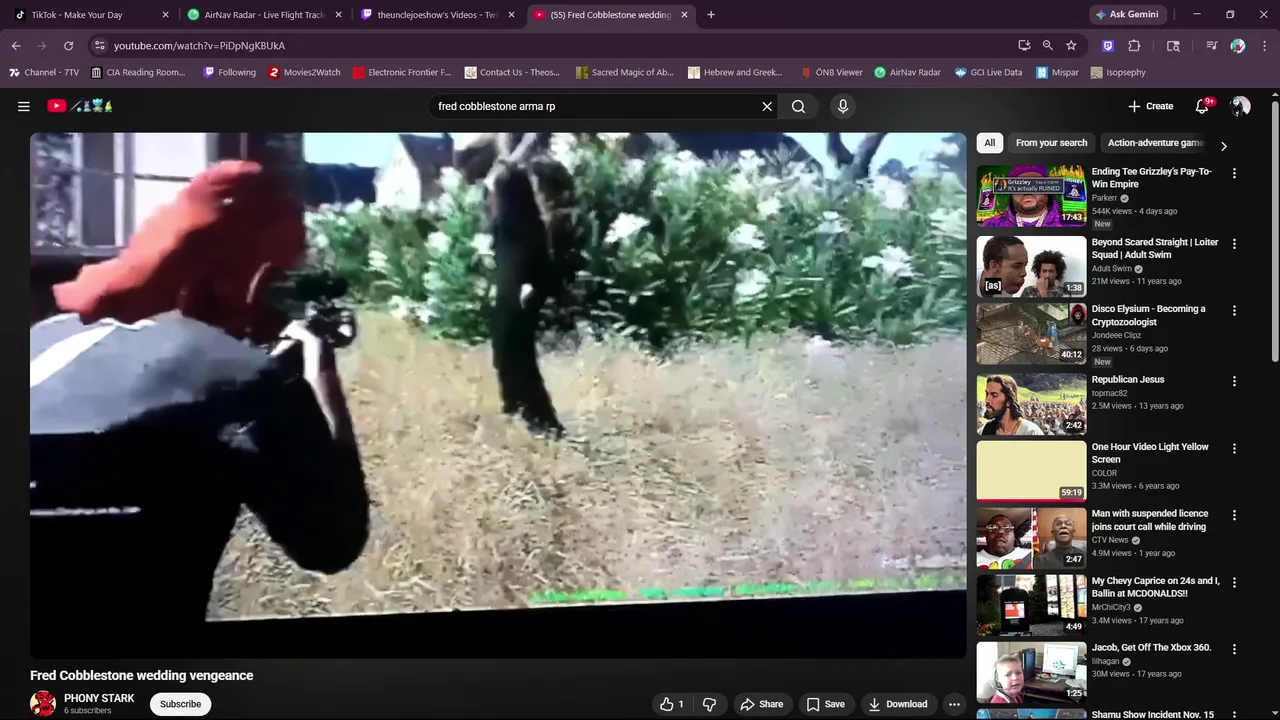Image resolution: width=1280 pixels, height=720 pixels.
Task: Select the From your search chip
Action: click(1051, 143)
